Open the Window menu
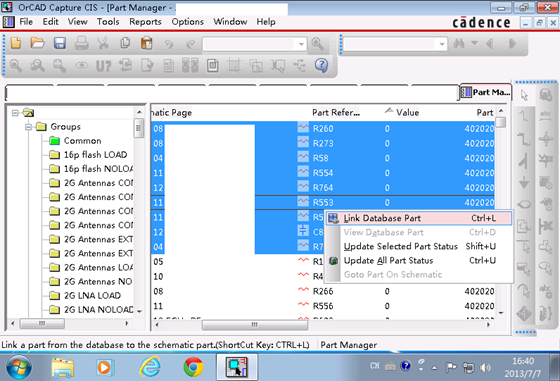This screenshot has height=381, width=560. (230, 22)
